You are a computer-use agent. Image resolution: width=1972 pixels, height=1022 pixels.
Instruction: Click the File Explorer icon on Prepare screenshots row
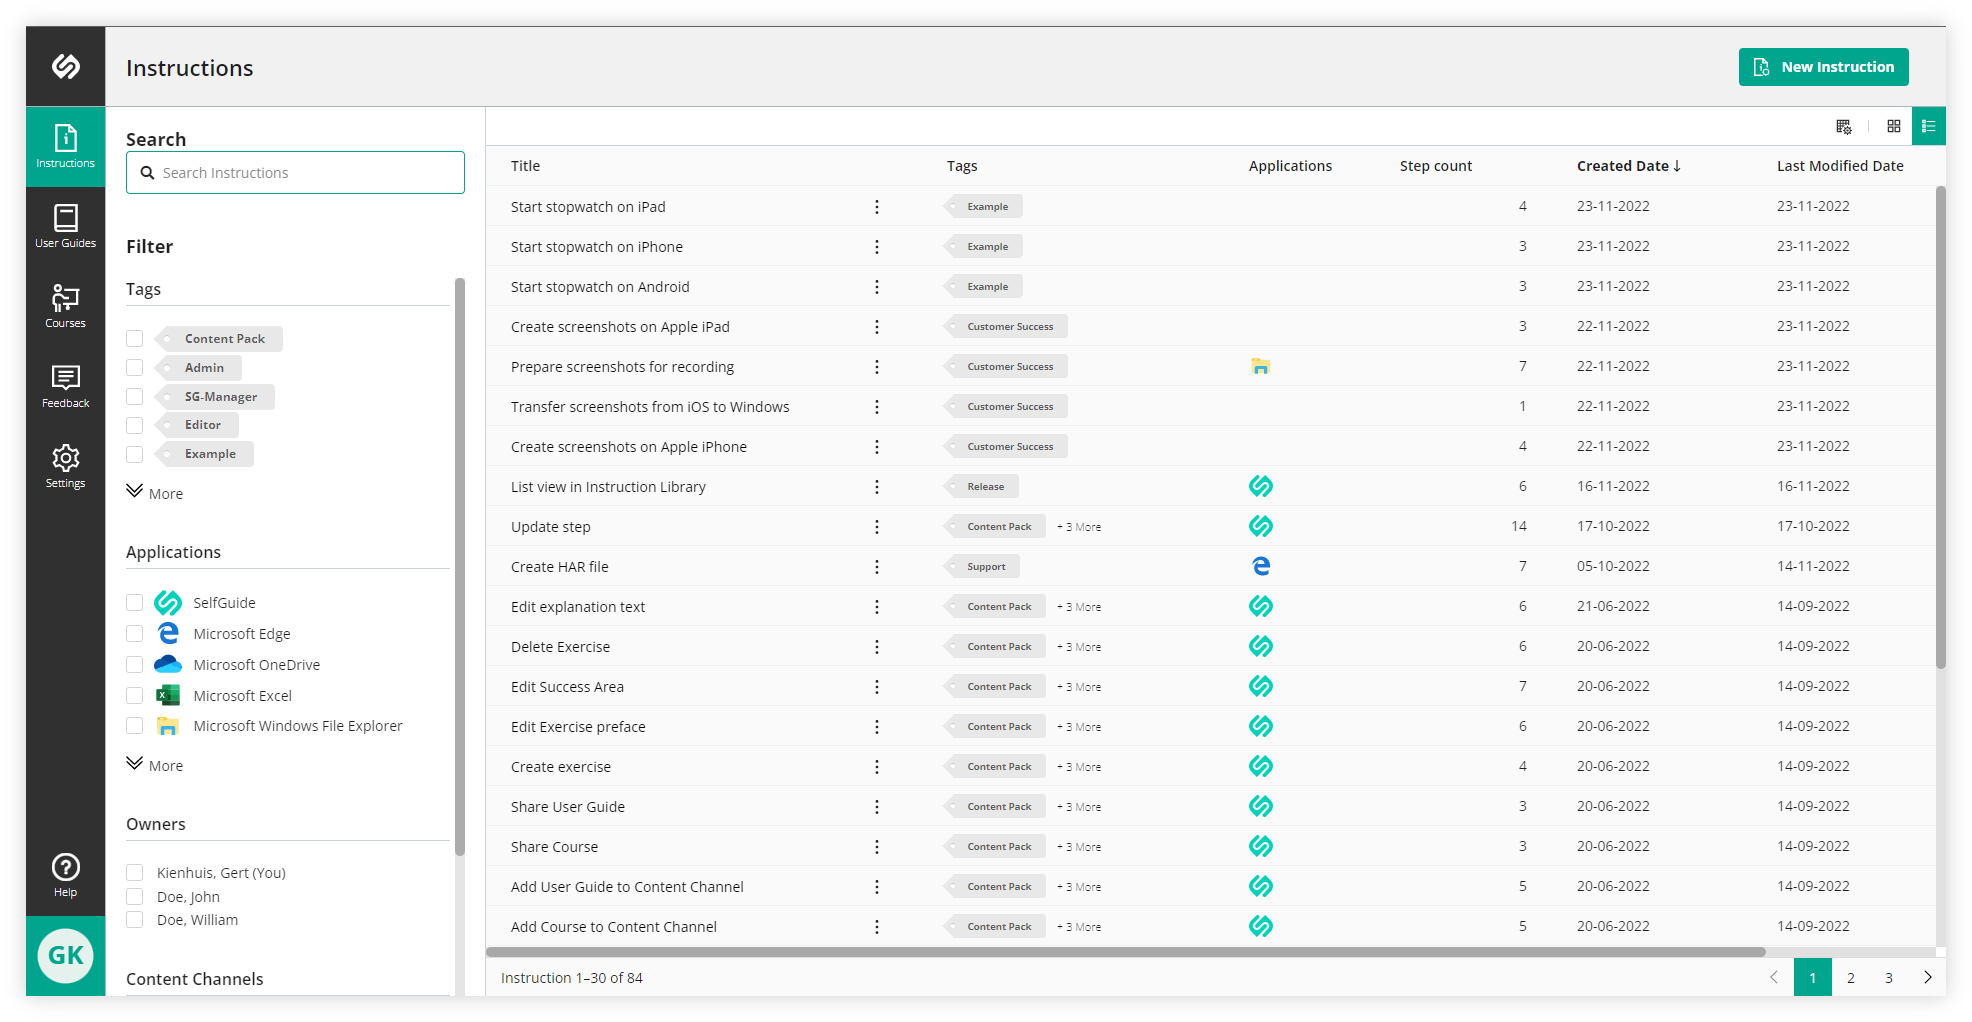[x=1261, y=366]
